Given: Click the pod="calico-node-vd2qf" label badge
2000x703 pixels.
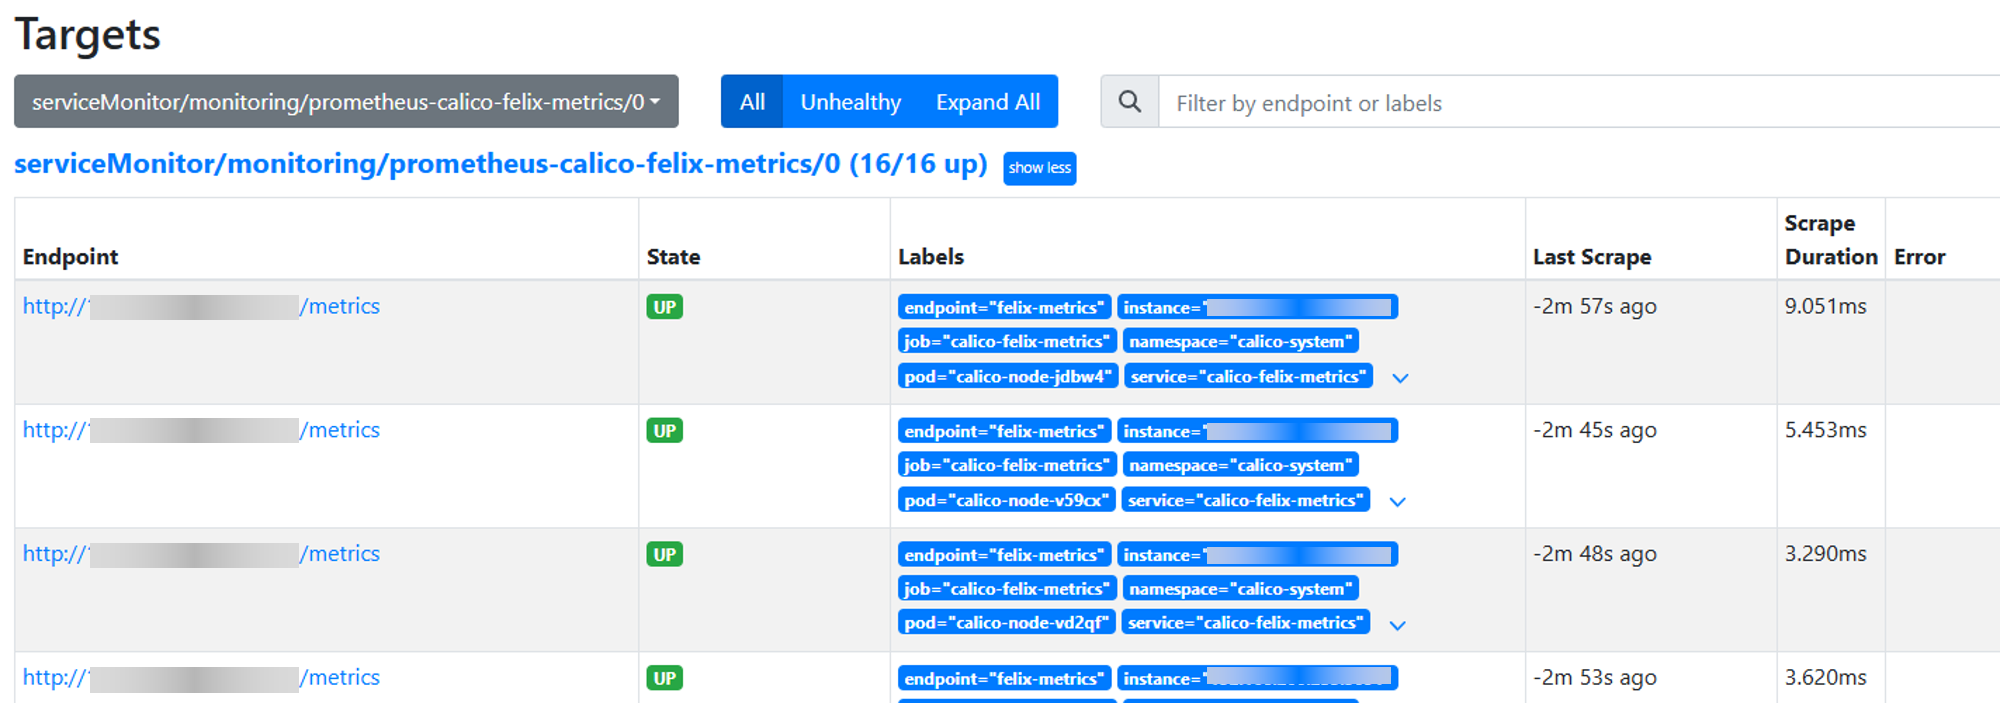Looking at the screenshot, I should (1006, 623).
